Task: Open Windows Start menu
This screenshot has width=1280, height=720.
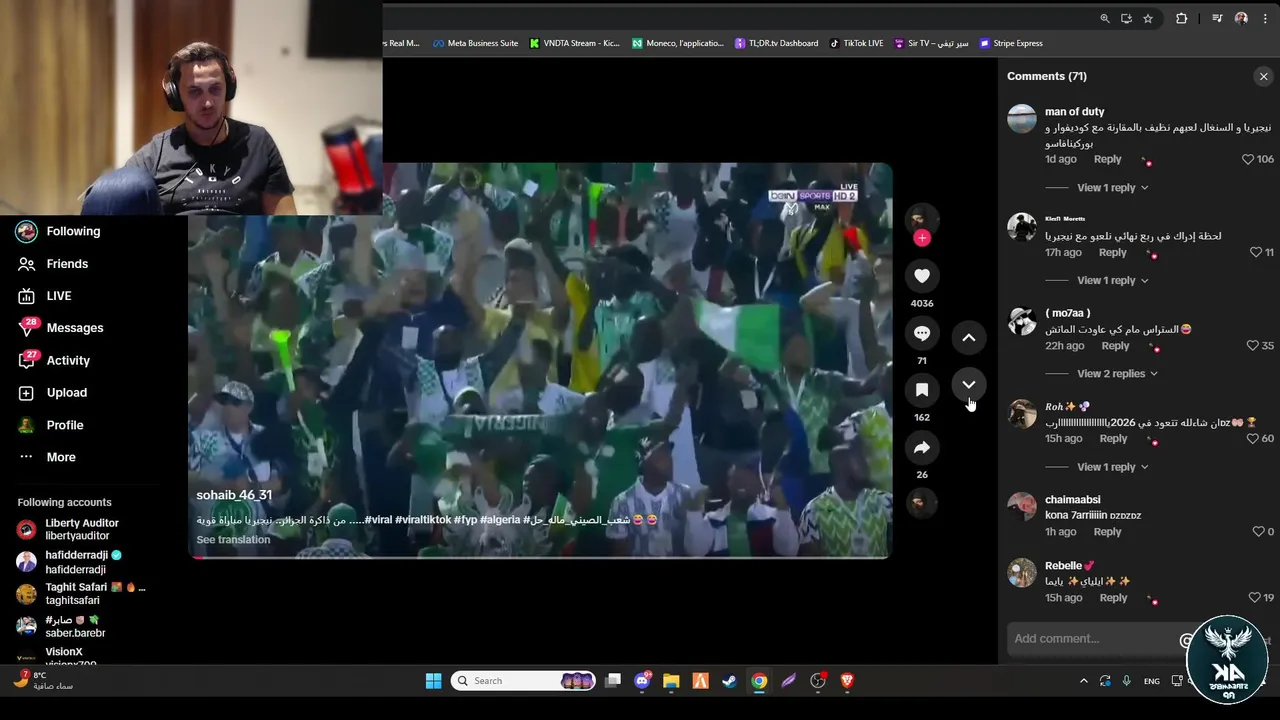Action: click(x=433, y=681)
